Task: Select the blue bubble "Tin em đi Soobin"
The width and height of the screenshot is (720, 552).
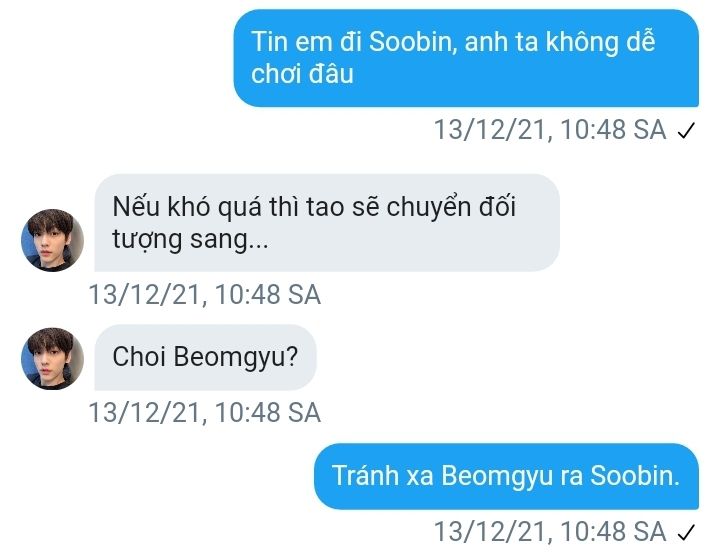Action: click(x=466, y=58)
